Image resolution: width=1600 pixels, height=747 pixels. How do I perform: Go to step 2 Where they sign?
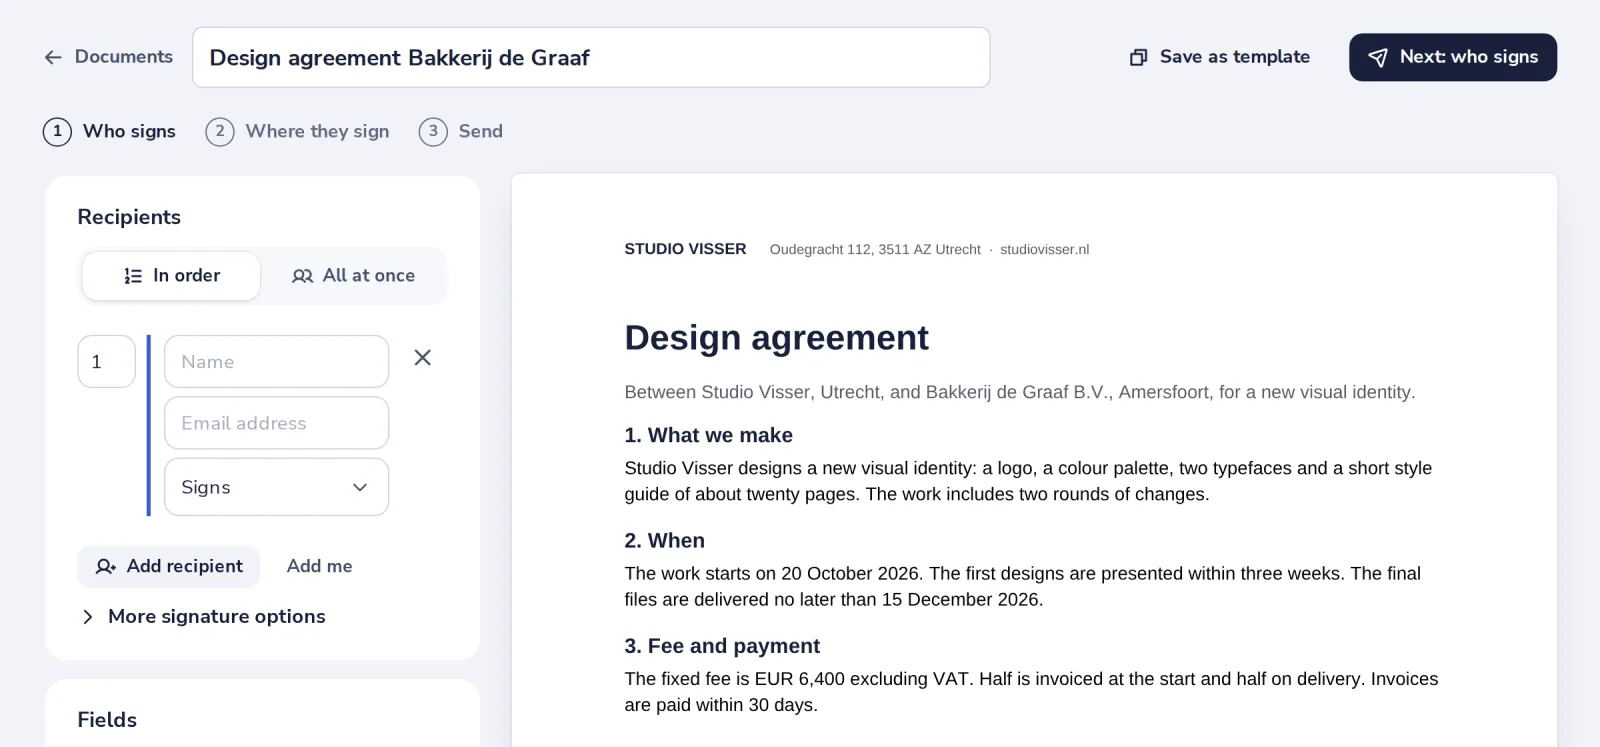click(297, 132)
